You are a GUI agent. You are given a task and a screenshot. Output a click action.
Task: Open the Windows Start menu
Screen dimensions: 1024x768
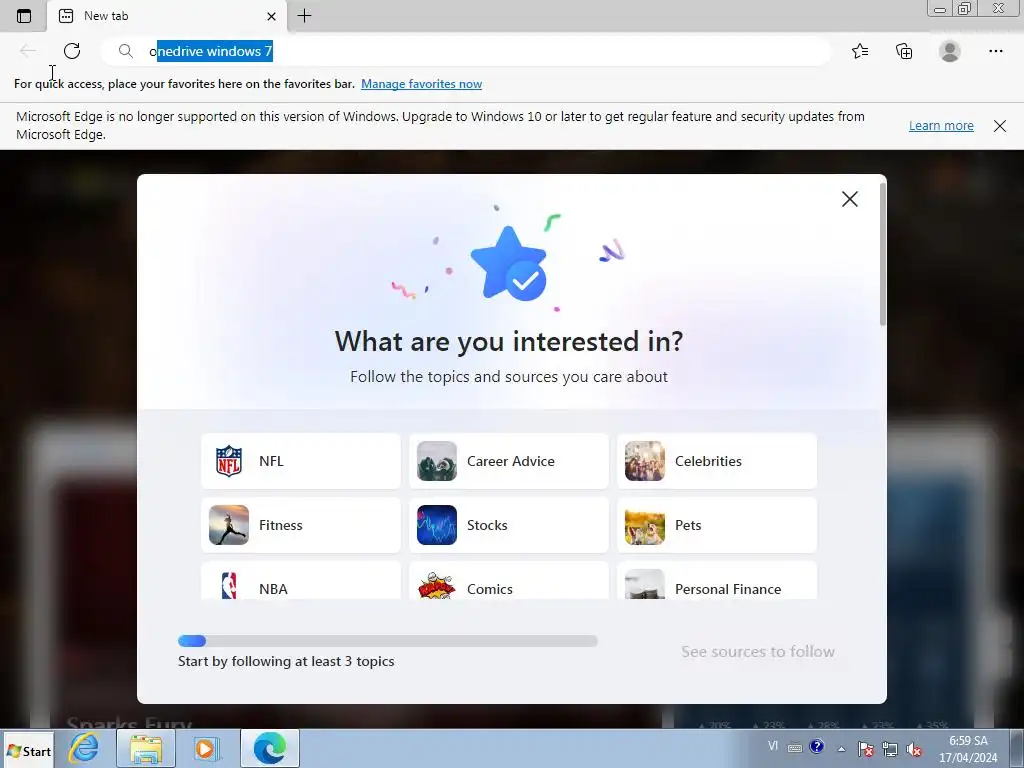[x=29, y=751]
